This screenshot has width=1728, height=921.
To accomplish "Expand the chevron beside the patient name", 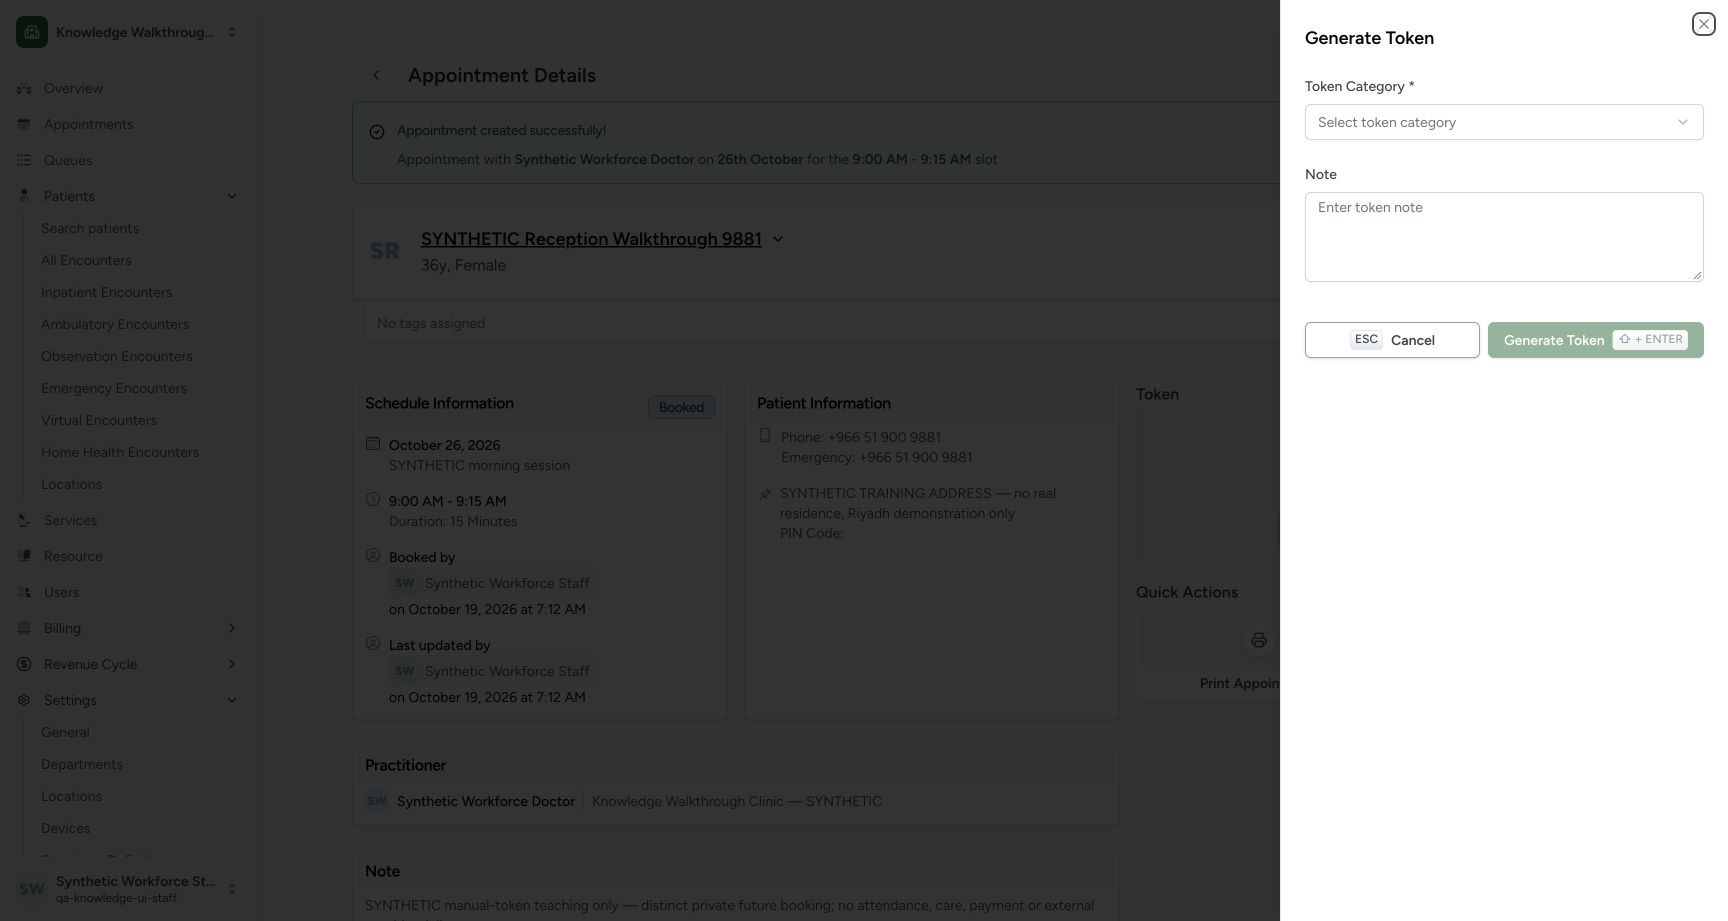I will click(x=778, y=239).
